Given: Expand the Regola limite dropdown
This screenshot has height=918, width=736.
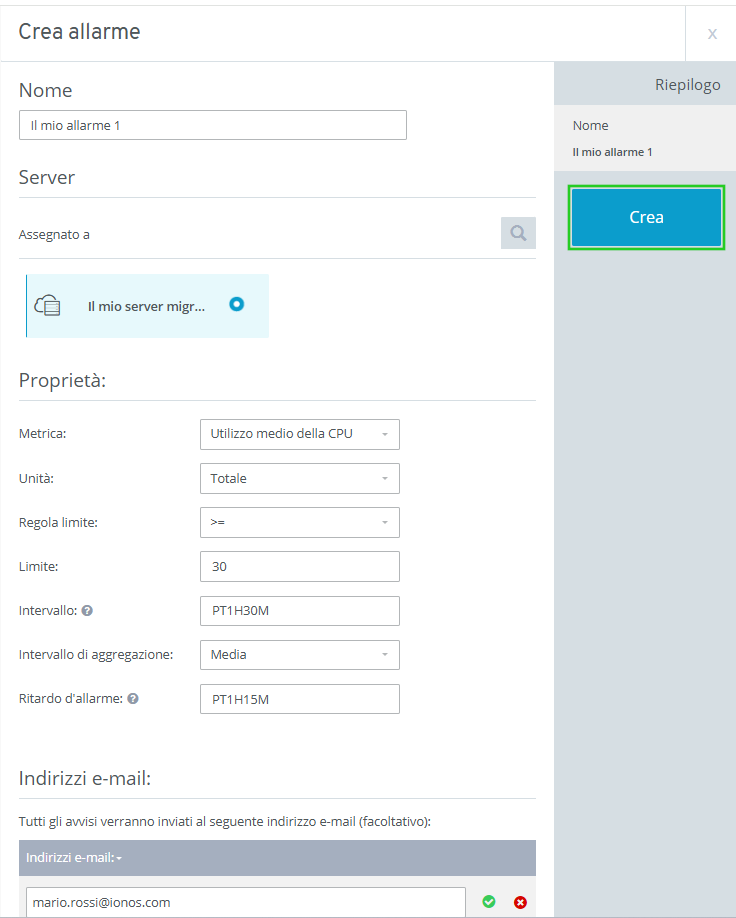Looking at the screenshot, I should point(299,522).
